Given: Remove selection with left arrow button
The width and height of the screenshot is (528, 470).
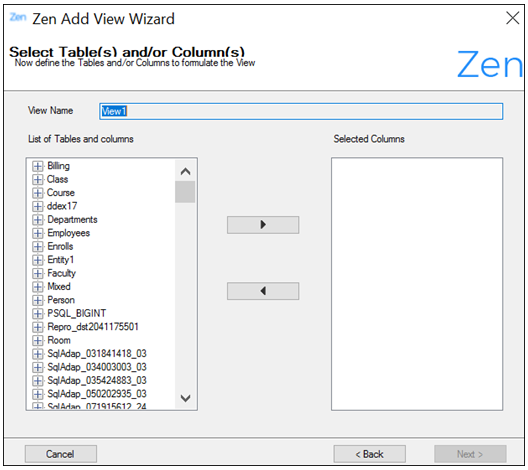Looking at the screenshot, I should pyautogui.click(x=263, y=291).
